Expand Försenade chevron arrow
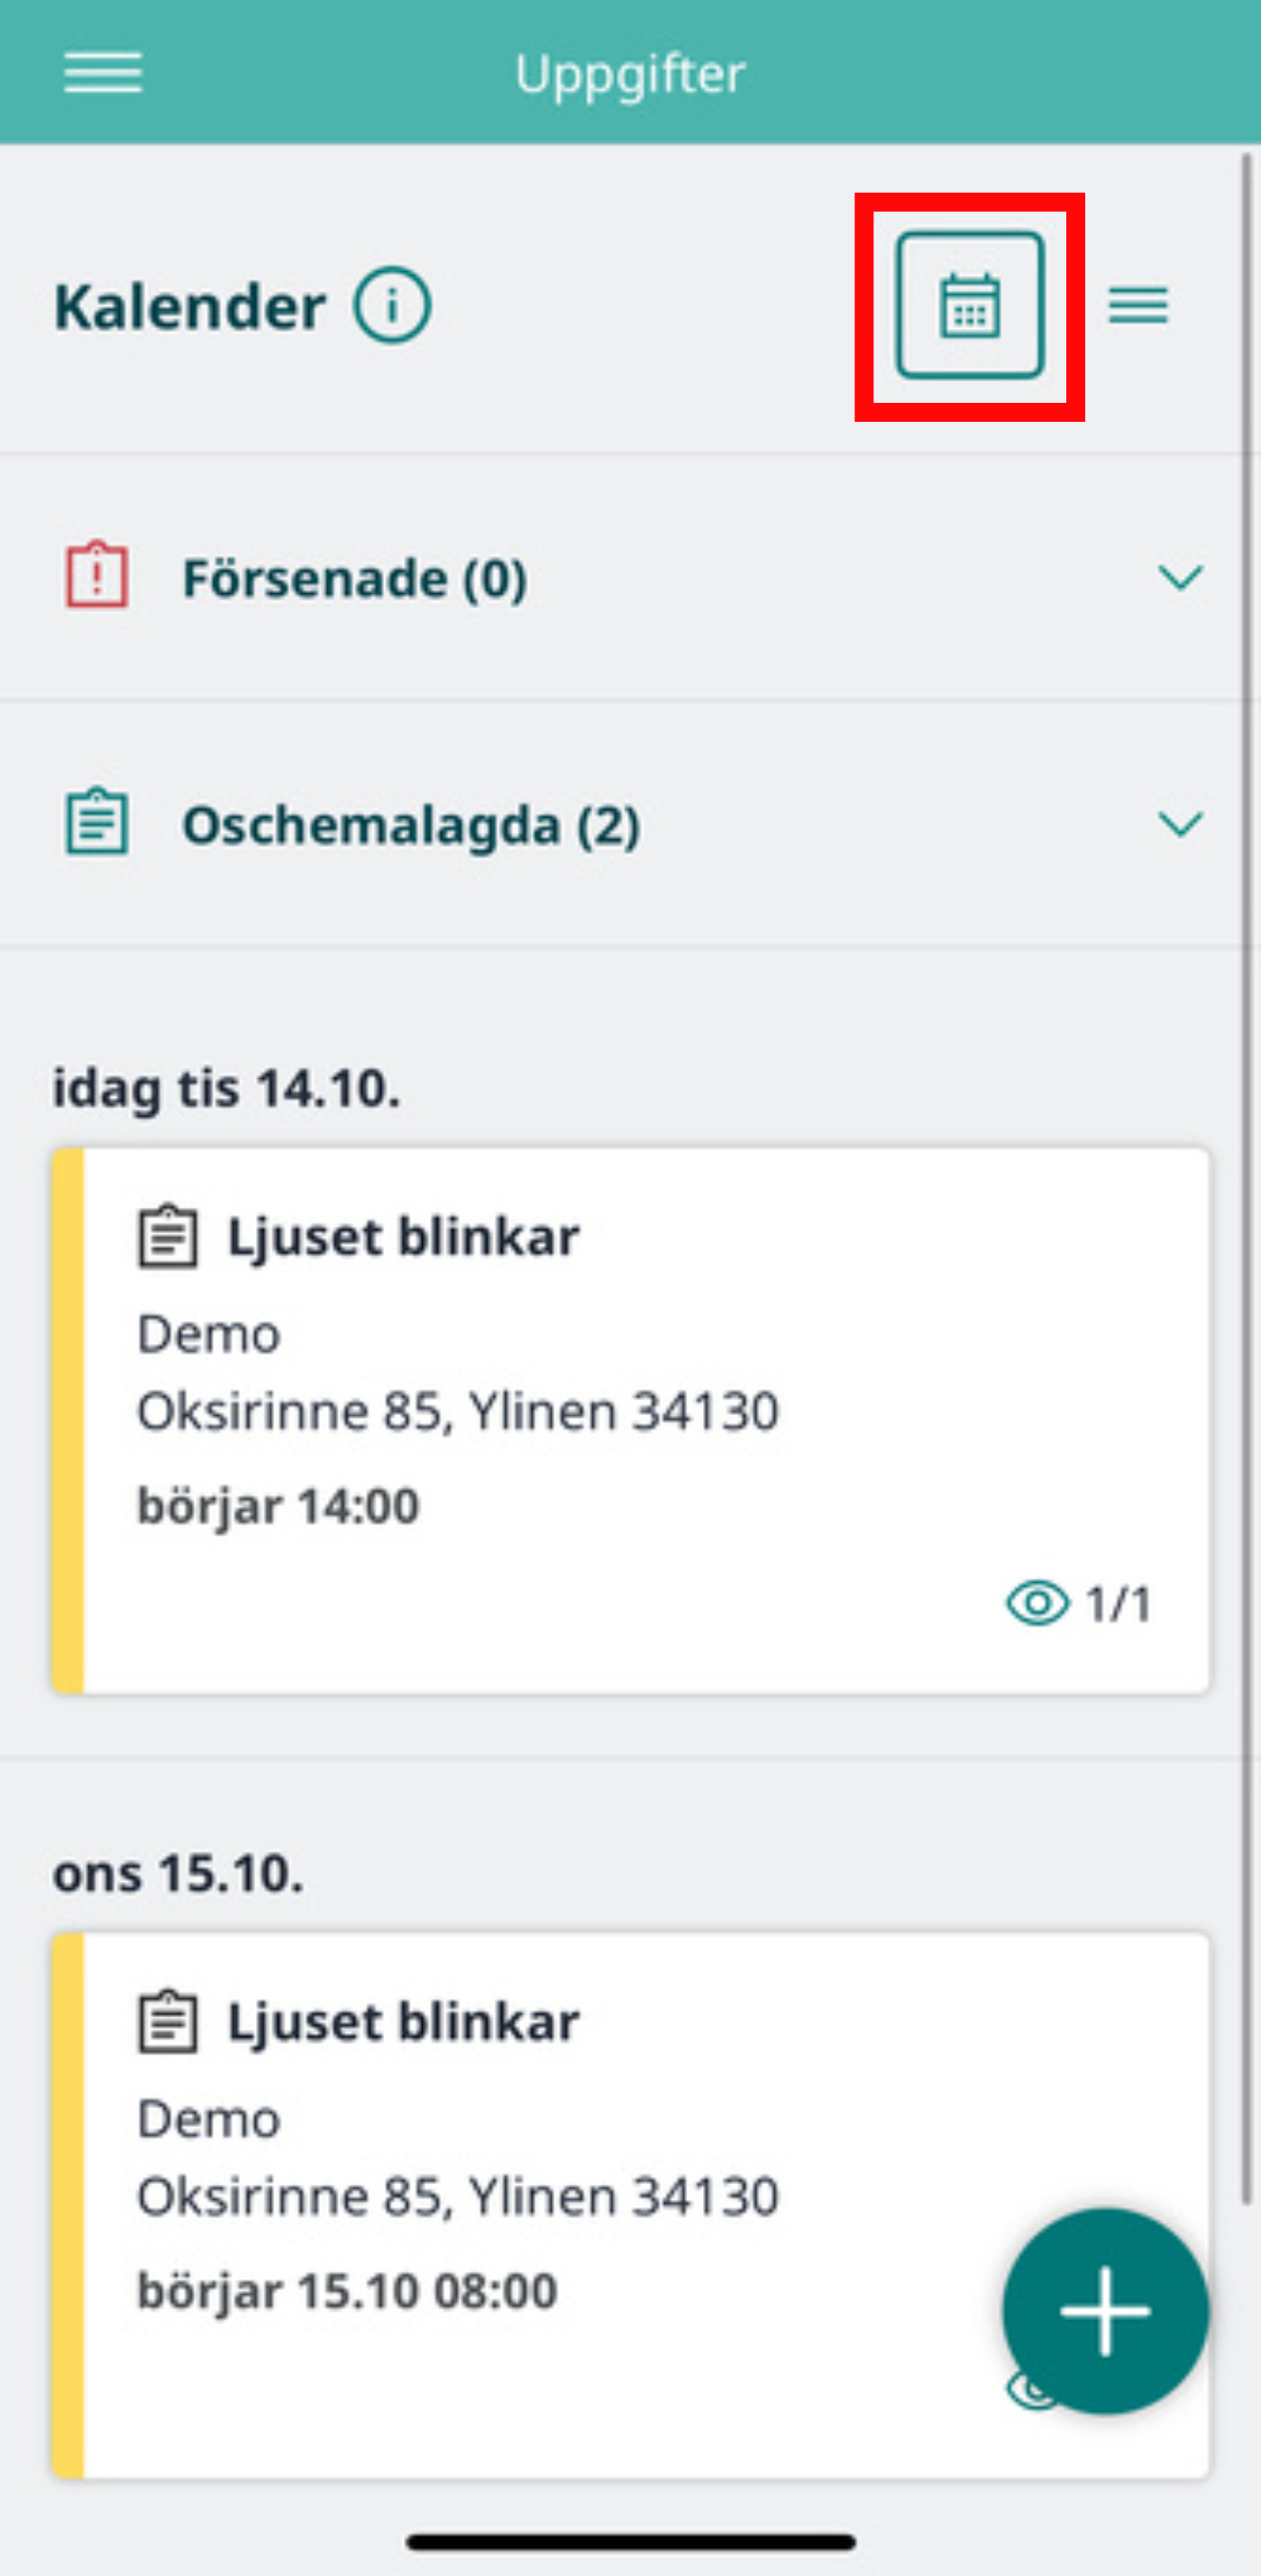This screenshot has width=1261, height=2576. coord(1180,577)
